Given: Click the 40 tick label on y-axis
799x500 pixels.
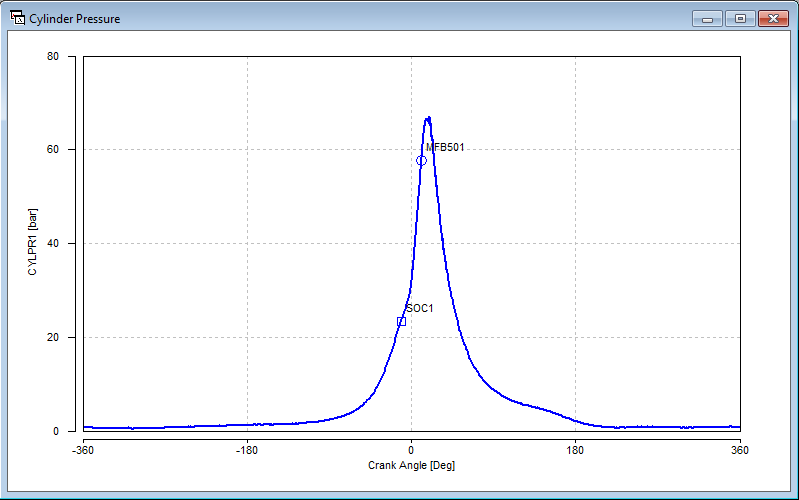Looking at the screenshot, I should 68,243.
